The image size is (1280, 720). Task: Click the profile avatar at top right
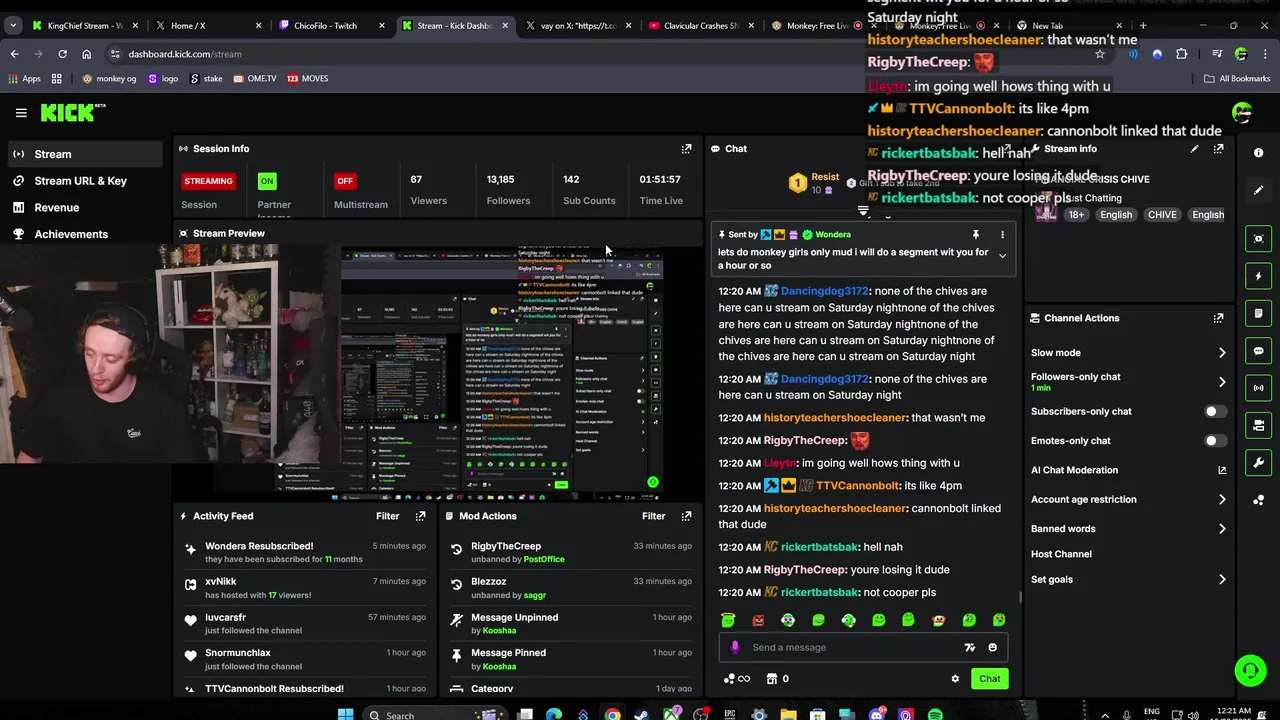pos(1242,113)
